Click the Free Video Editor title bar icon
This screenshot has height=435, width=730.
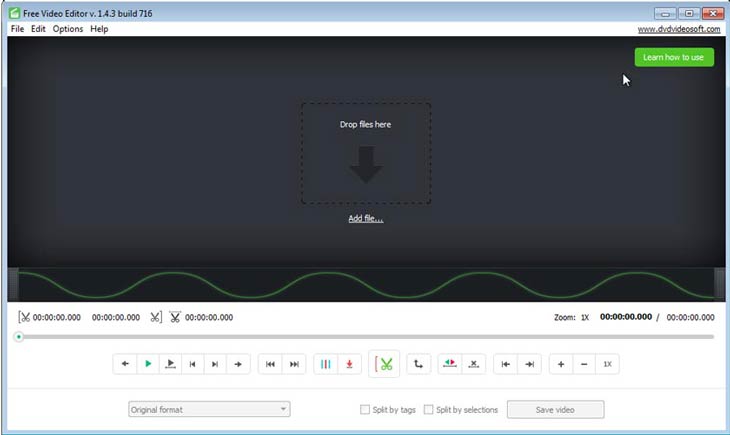point(14,13)
